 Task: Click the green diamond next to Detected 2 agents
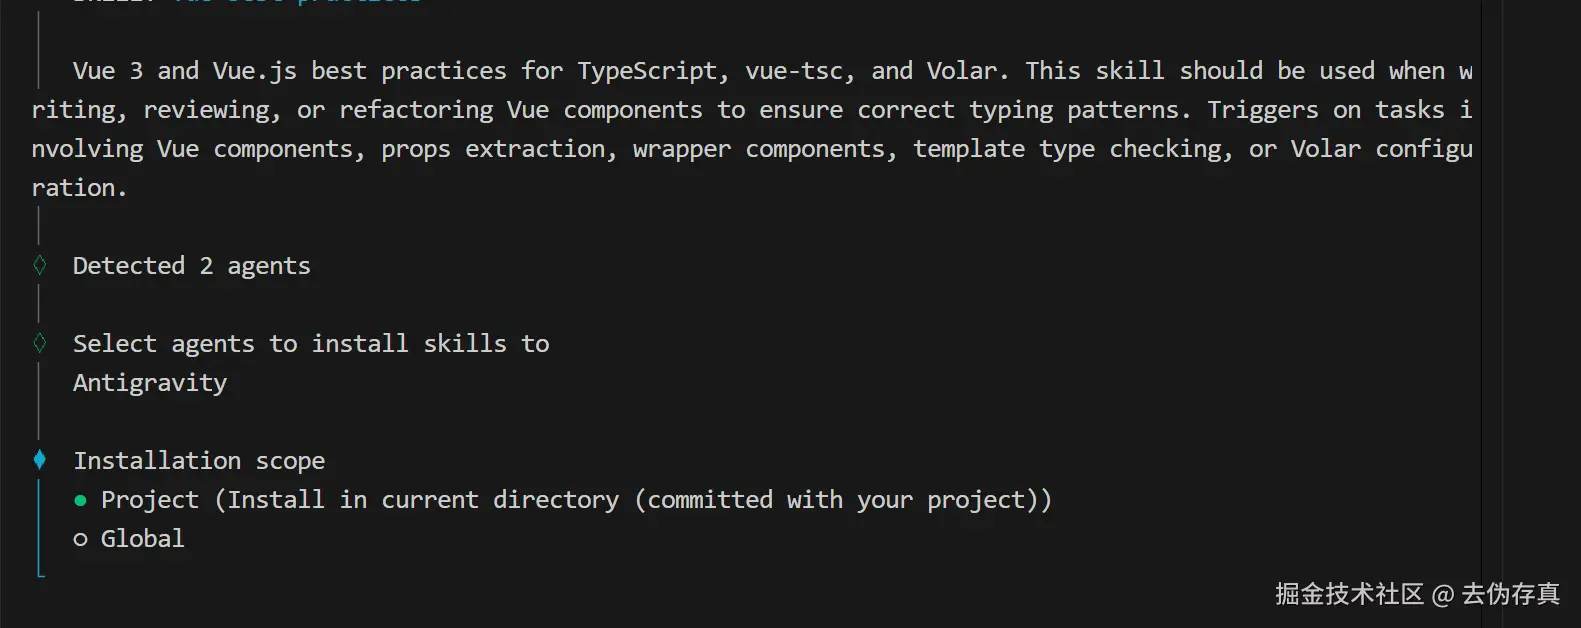[40, 265]
